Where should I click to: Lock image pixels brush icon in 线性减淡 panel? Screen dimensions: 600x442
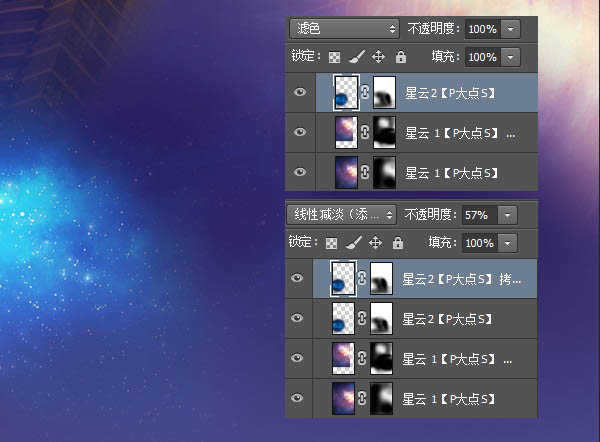[x=354, y=243]
